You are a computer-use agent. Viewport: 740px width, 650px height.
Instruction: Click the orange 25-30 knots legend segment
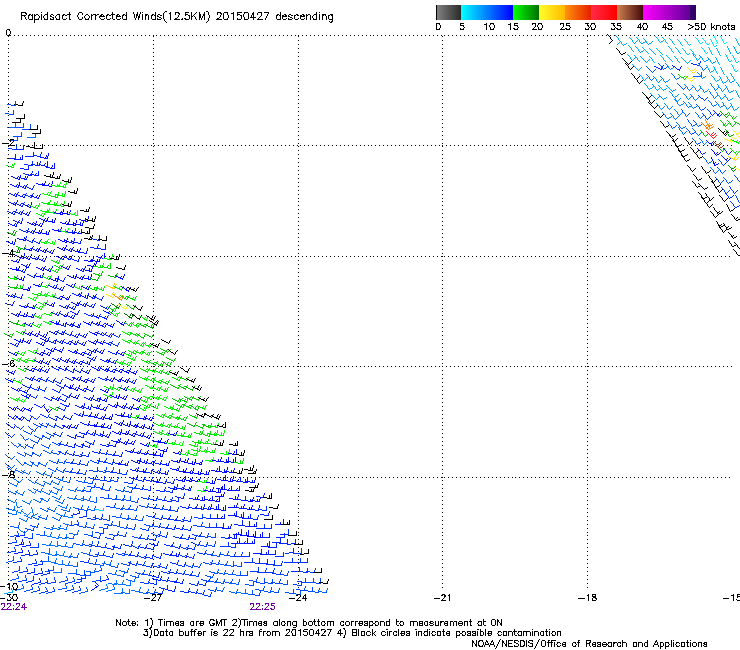[578, 12]
